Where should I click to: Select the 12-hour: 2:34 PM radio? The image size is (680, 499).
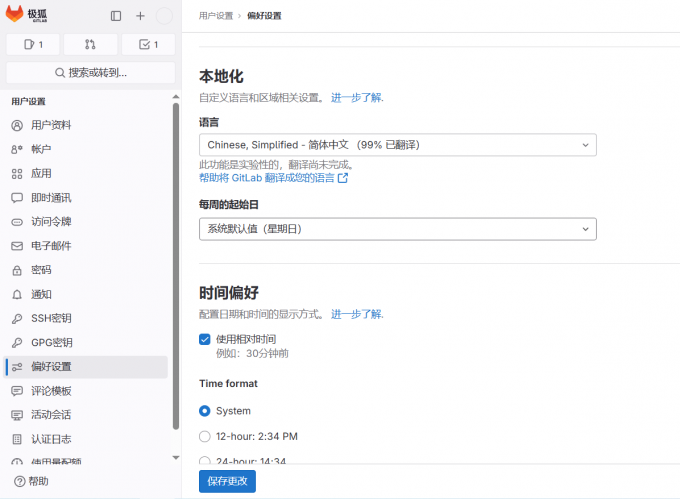click(x=205, y=436)
